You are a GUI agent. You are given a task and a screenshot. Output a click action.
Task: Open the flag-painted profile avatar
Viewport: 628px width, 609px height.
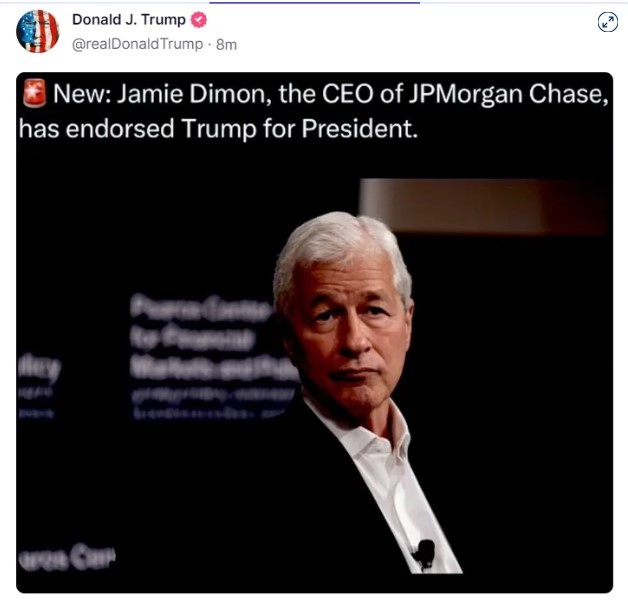(x=38, y=31)
